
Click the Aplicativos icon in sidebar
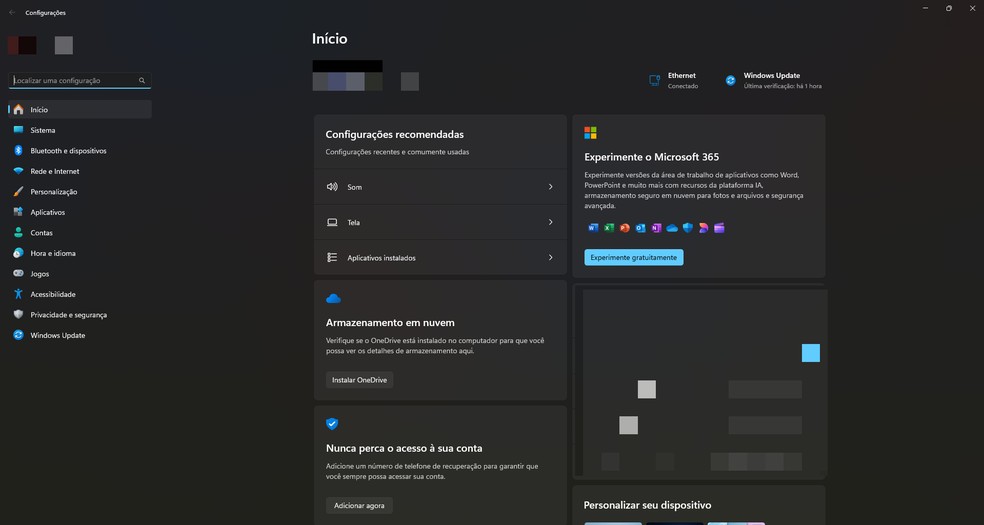18,212
